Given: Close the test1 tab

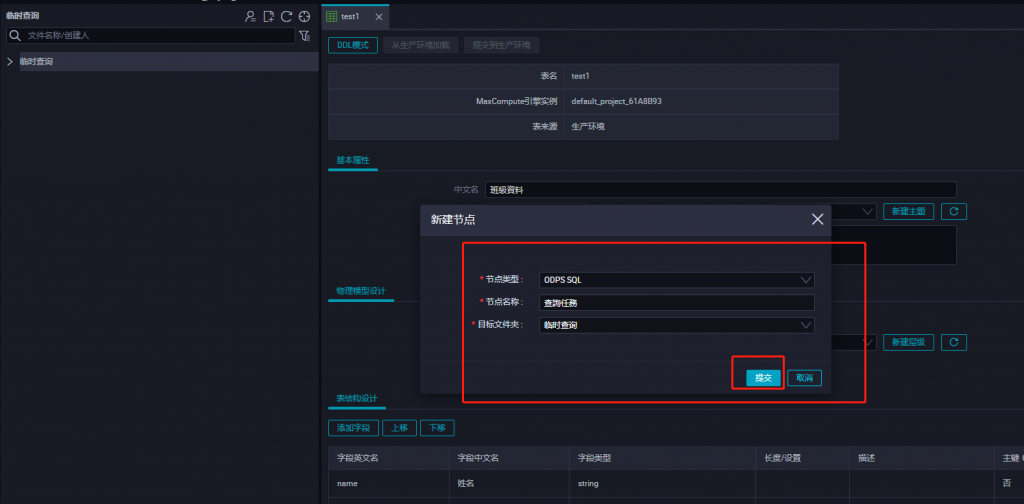Looking at the screenshot, I should (x=379, y=17).
